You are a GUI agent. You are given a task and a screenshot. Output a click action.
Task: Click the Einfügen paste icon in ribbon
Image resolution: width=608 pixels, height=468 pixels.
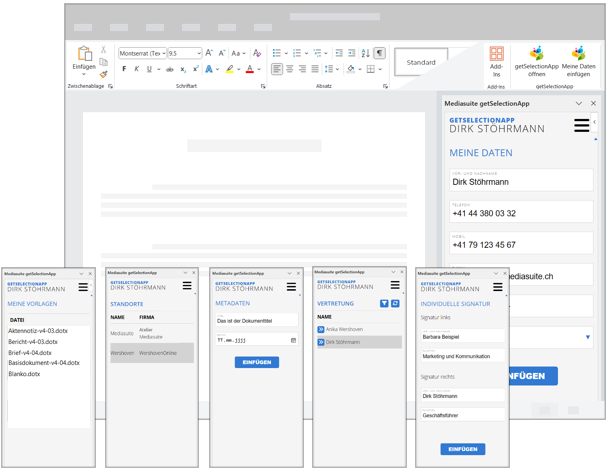(x=84, y=55)
